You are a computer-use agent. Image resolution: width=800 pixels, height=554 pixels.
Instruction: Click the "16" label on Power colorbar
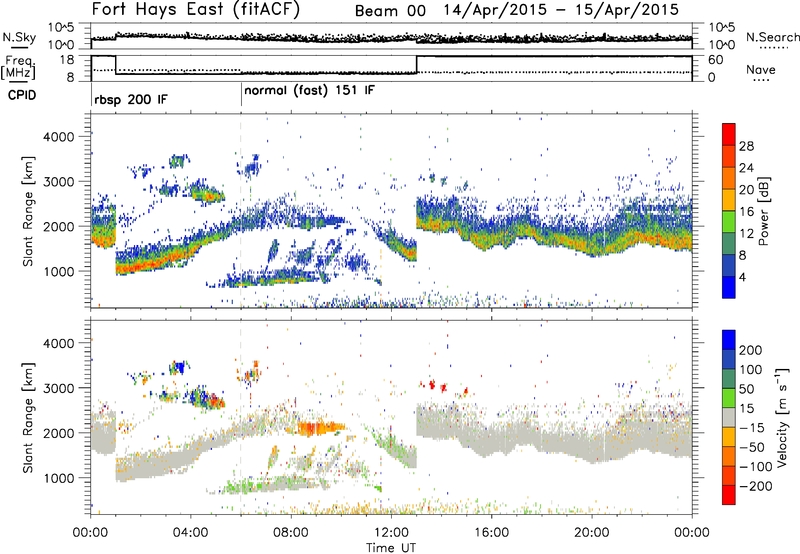click(746, 212)
